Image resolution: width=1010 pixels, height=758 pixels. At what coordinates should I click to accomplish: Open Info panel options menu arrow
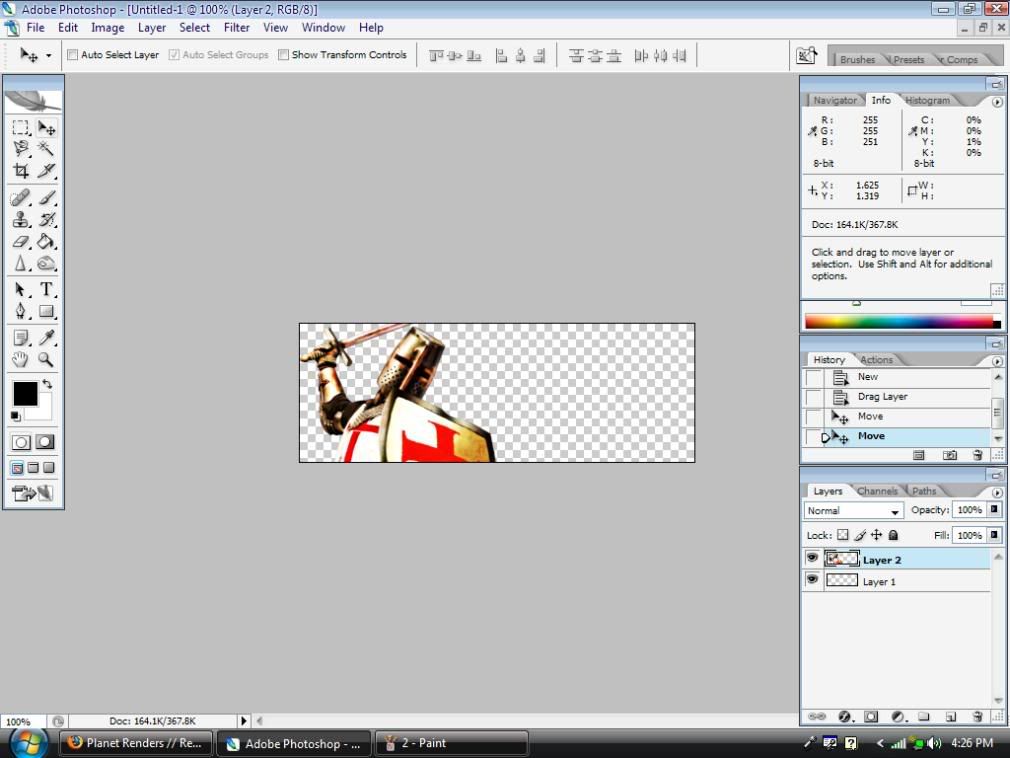[997, 102]
